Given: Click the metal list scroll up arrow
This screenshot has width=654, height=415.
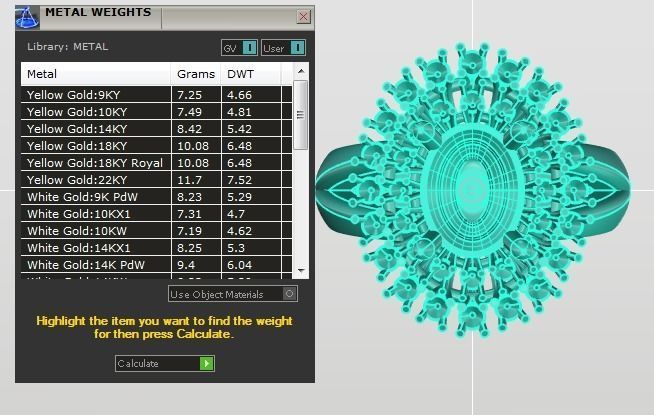Looking at the screenshot, I should pyautogui.click(x=301, y=71).
